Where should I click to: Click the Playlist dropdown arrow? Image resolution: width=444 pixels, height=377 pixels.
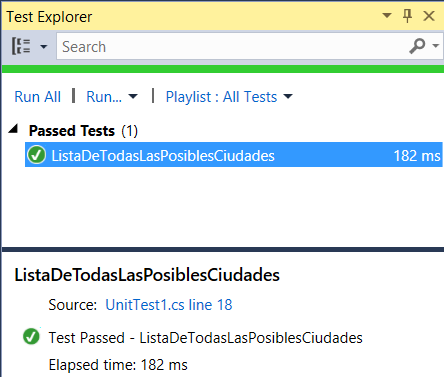pos(288,97)
